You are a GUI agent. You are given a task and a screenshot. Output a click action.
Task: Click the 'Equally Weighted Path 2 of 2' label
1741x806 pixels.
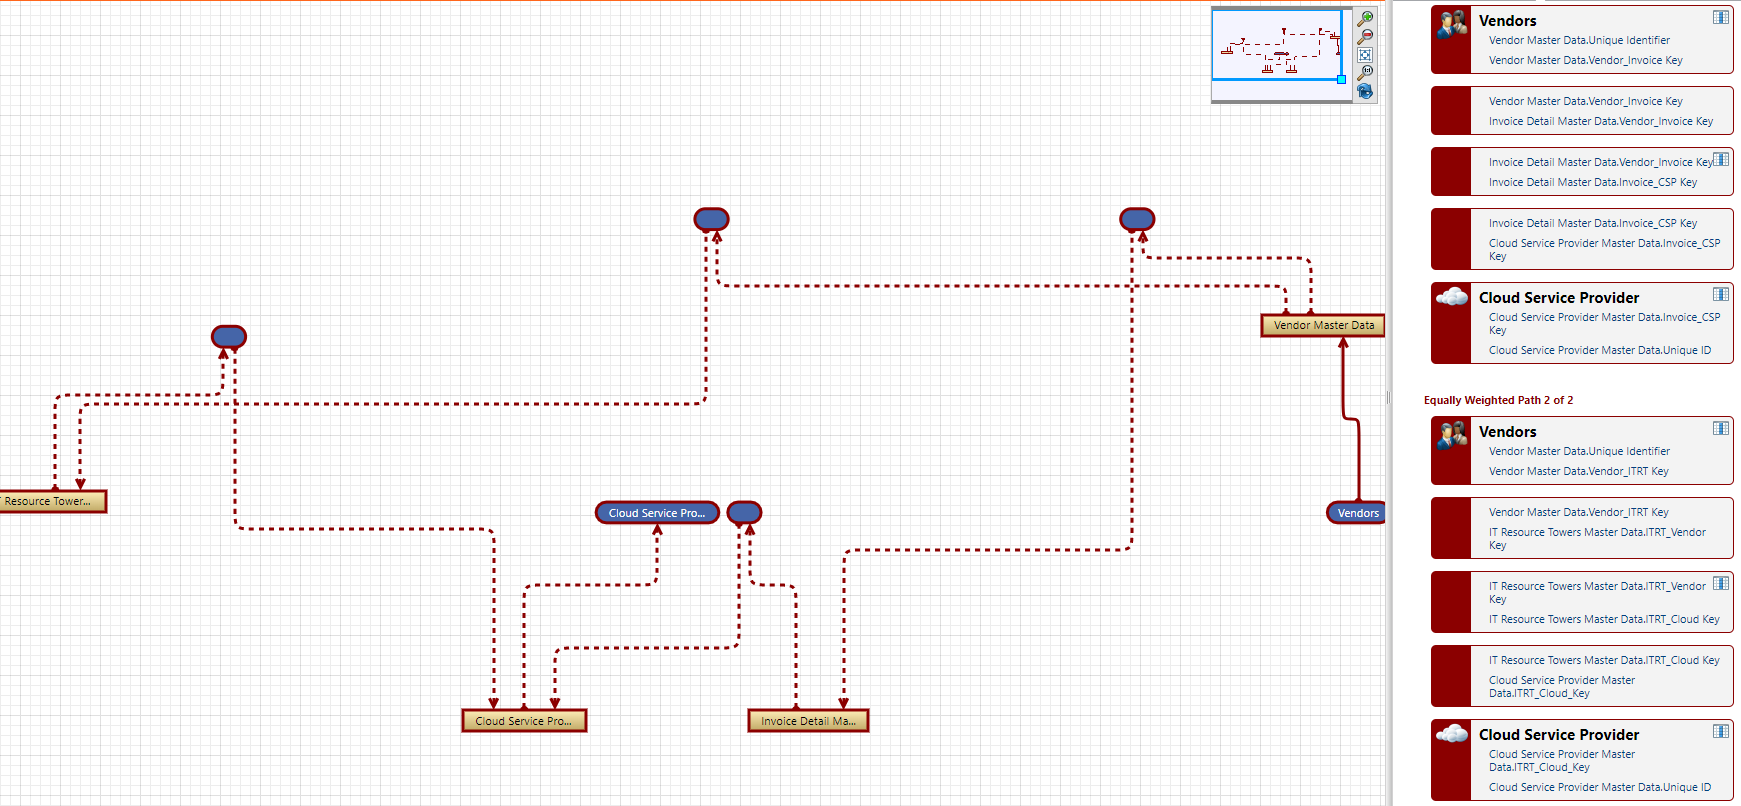[x=1498, y=400]
